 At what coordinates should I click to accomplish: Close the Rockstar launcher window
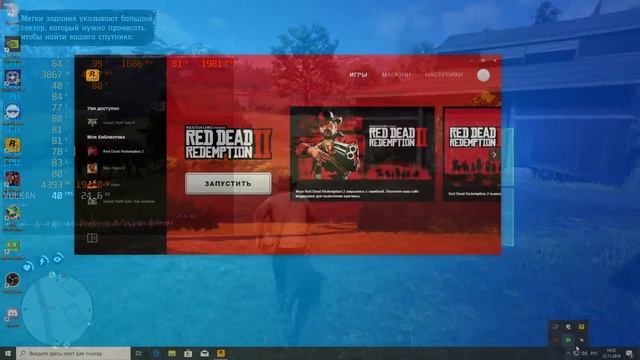(x=495, y=60)
